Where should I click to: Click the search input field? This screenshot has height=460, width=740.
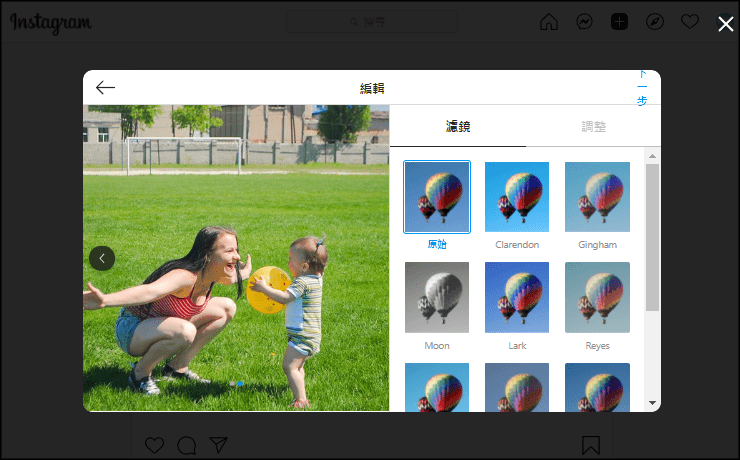click(x=372, y=22)
